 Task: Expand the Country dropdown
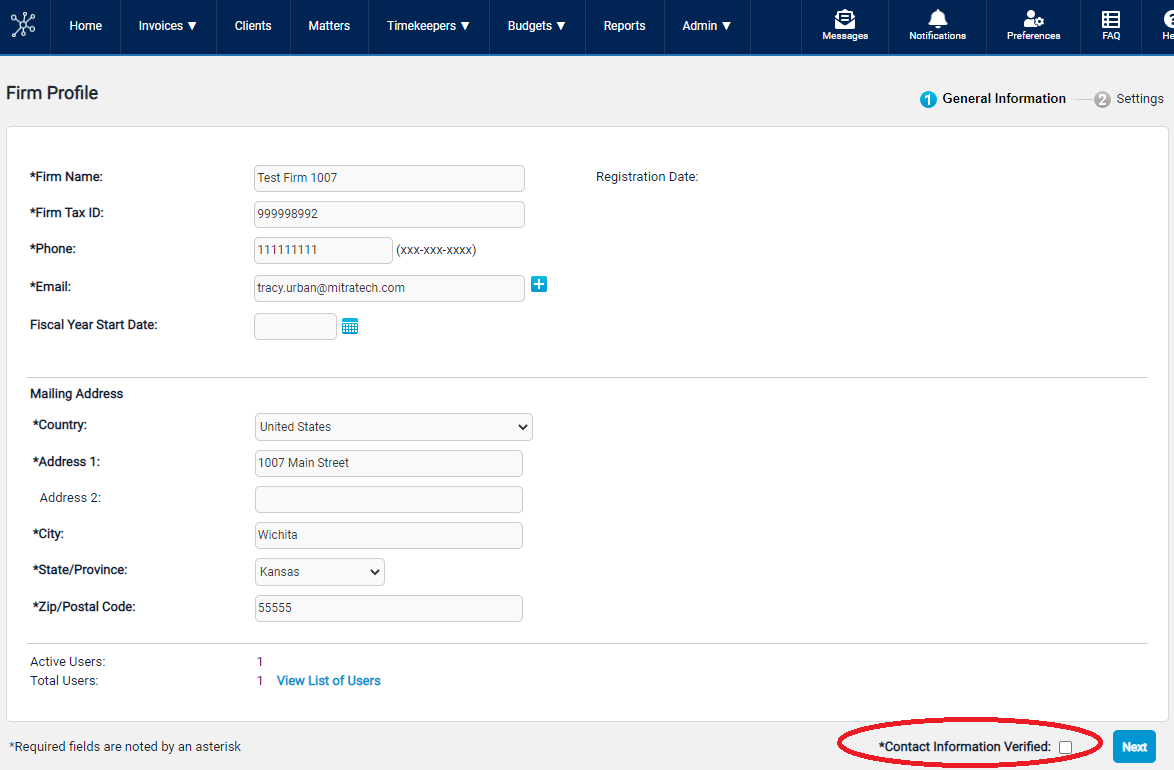[393, 427]
